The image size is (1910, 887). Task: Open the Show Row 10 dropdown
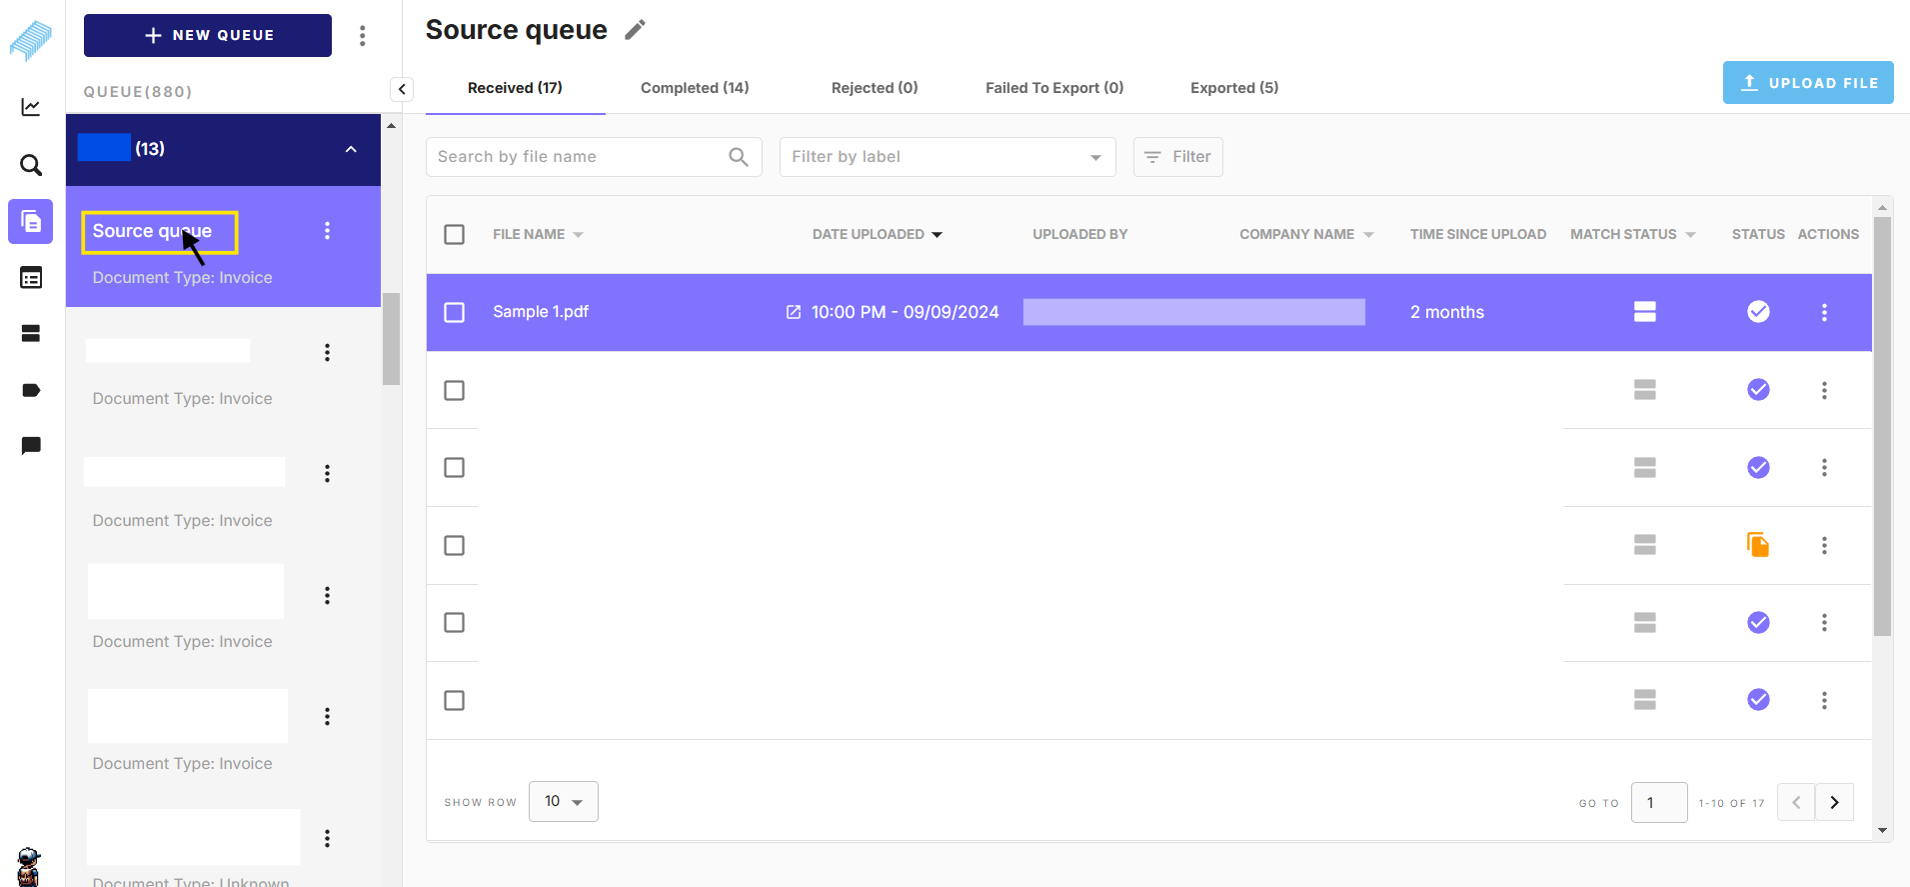(563, 802)
